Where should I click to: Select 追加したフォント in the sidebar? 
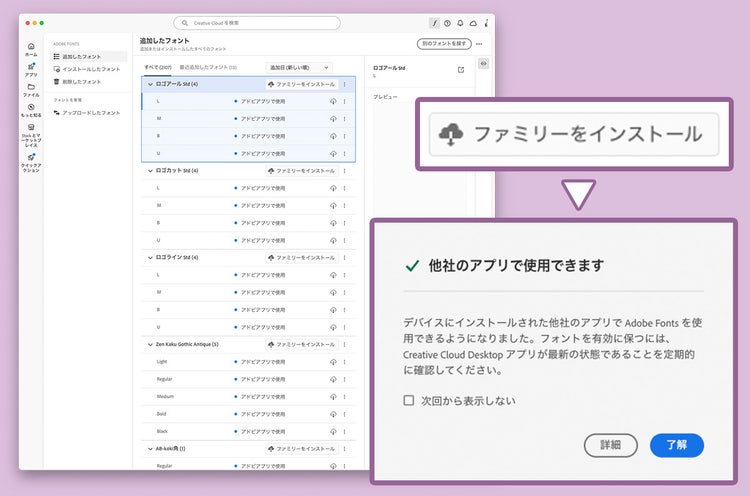pos(88,56)
